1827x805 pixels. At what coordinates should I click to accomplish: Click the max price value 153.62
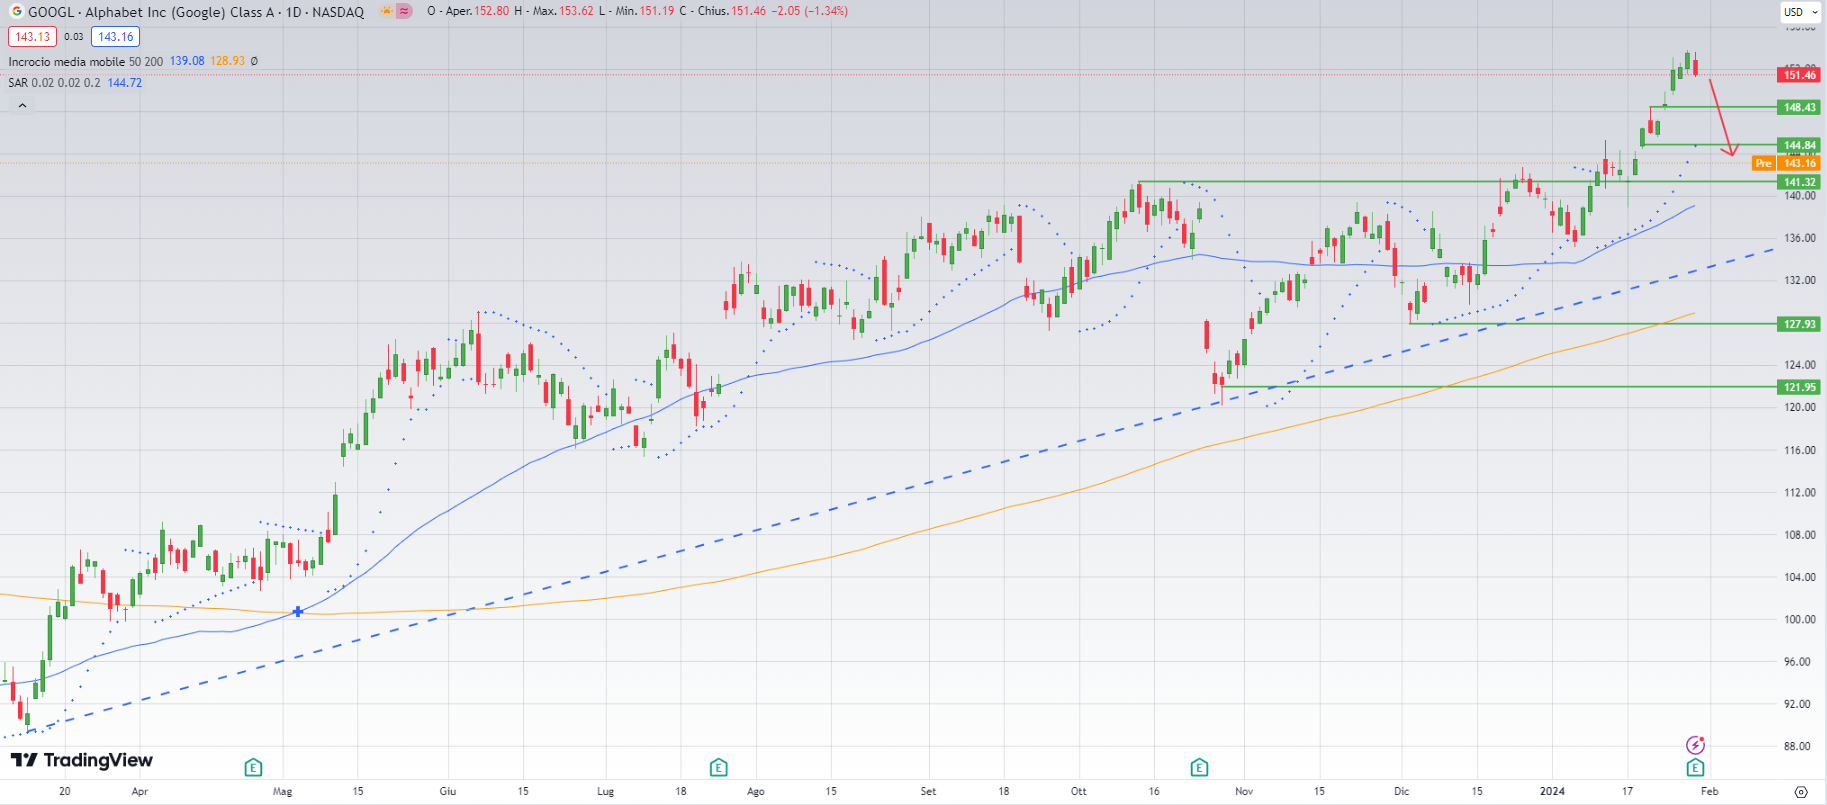[576, 11]
